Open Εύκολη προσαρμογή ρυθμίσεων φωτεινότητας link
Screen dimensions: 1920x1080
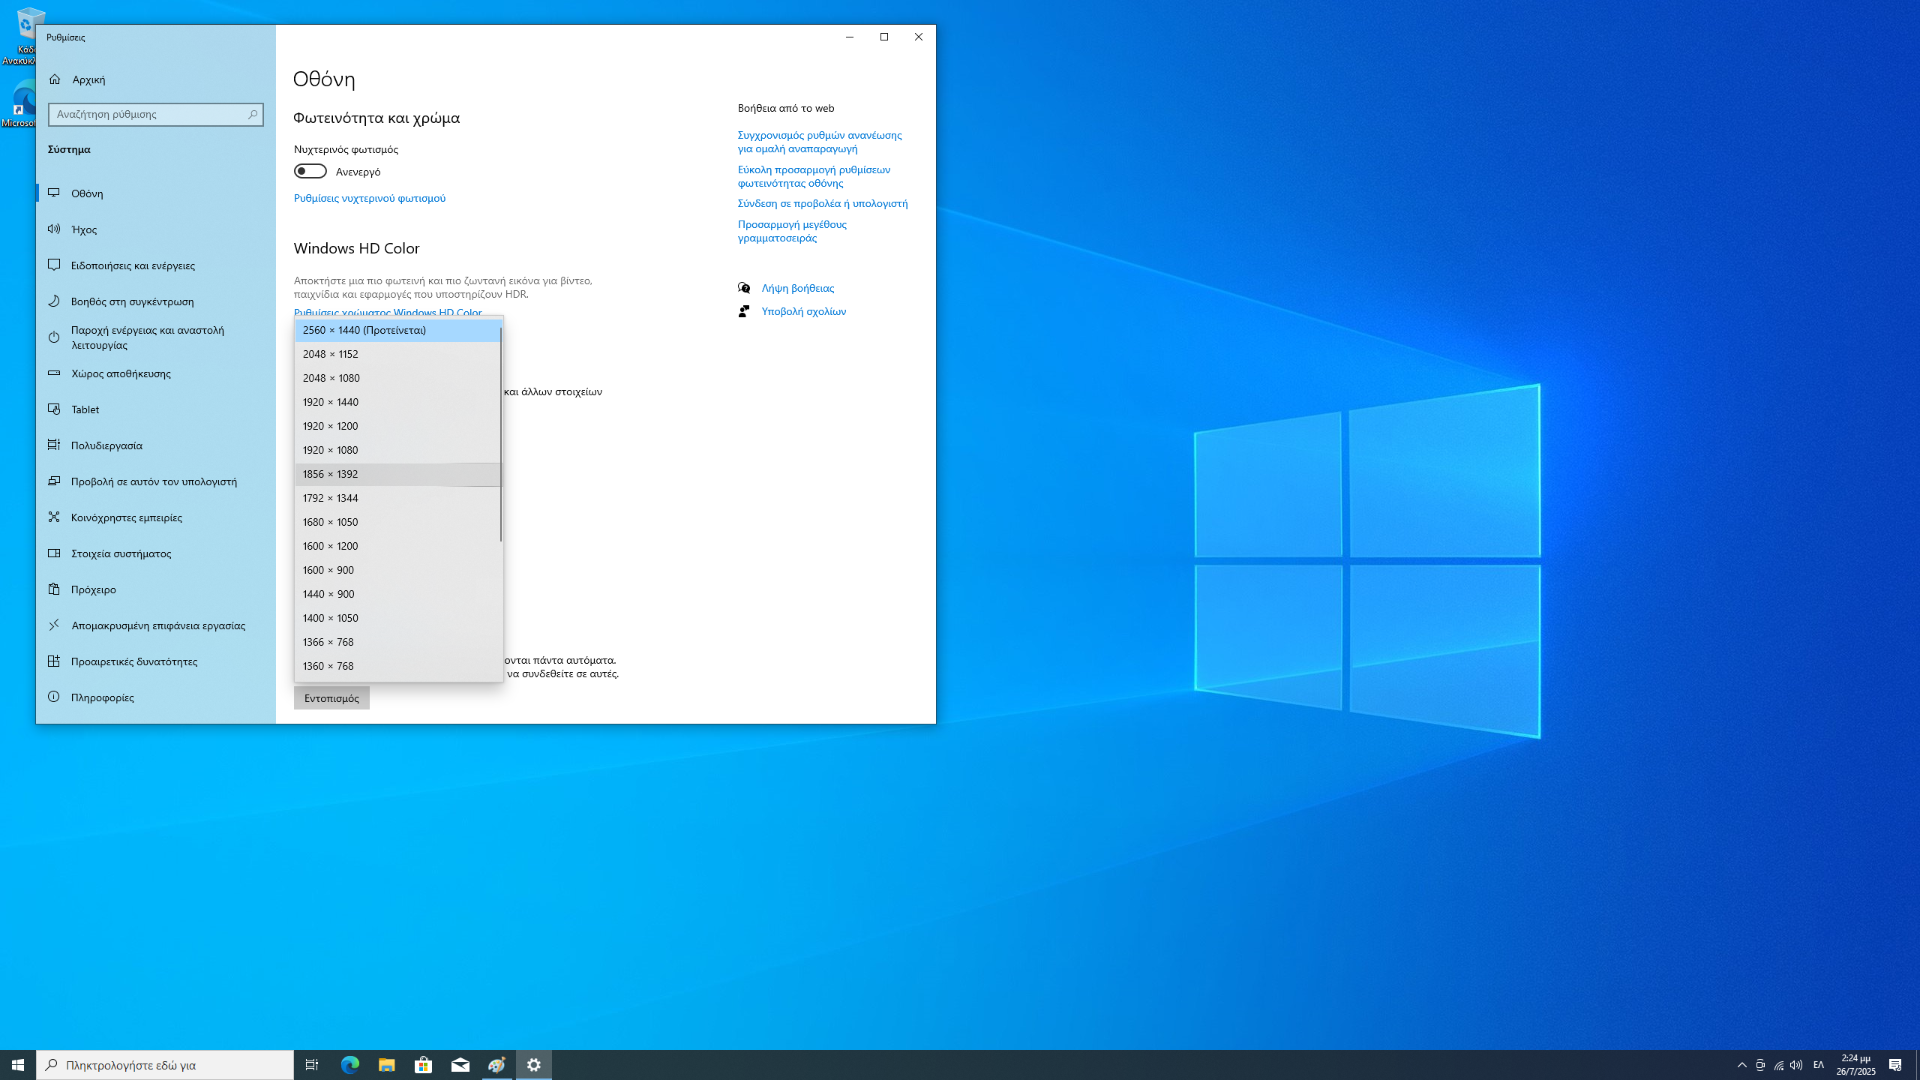pyautogui.click(x=814, y=177)
